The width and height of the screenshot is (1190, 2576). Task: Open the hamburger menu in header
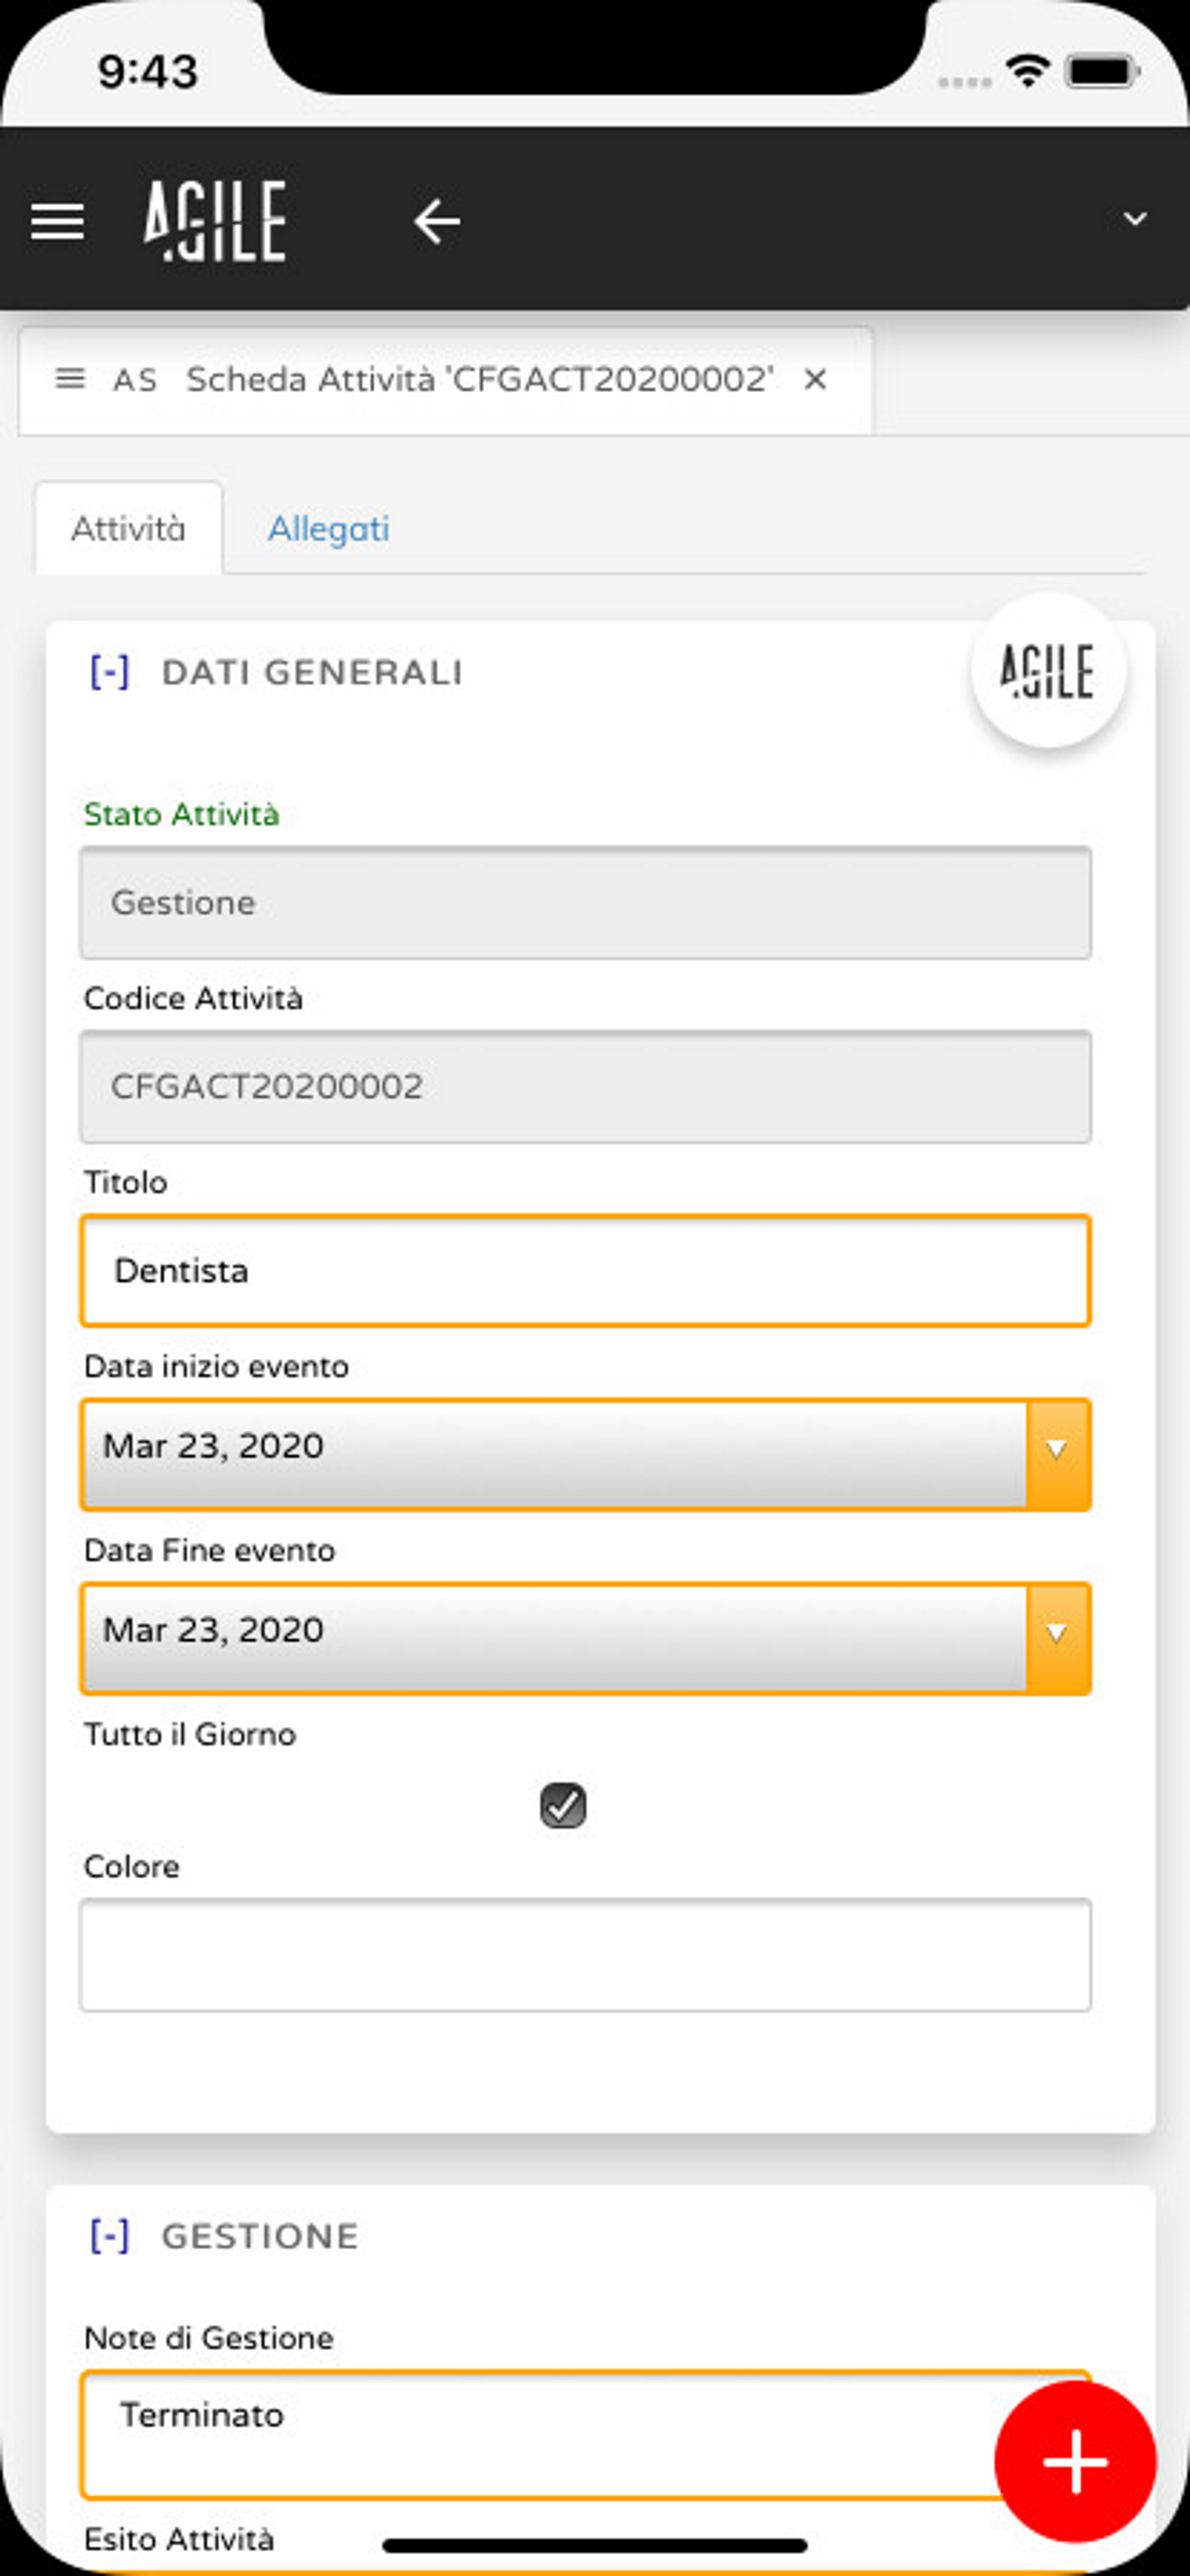point(57,221)
